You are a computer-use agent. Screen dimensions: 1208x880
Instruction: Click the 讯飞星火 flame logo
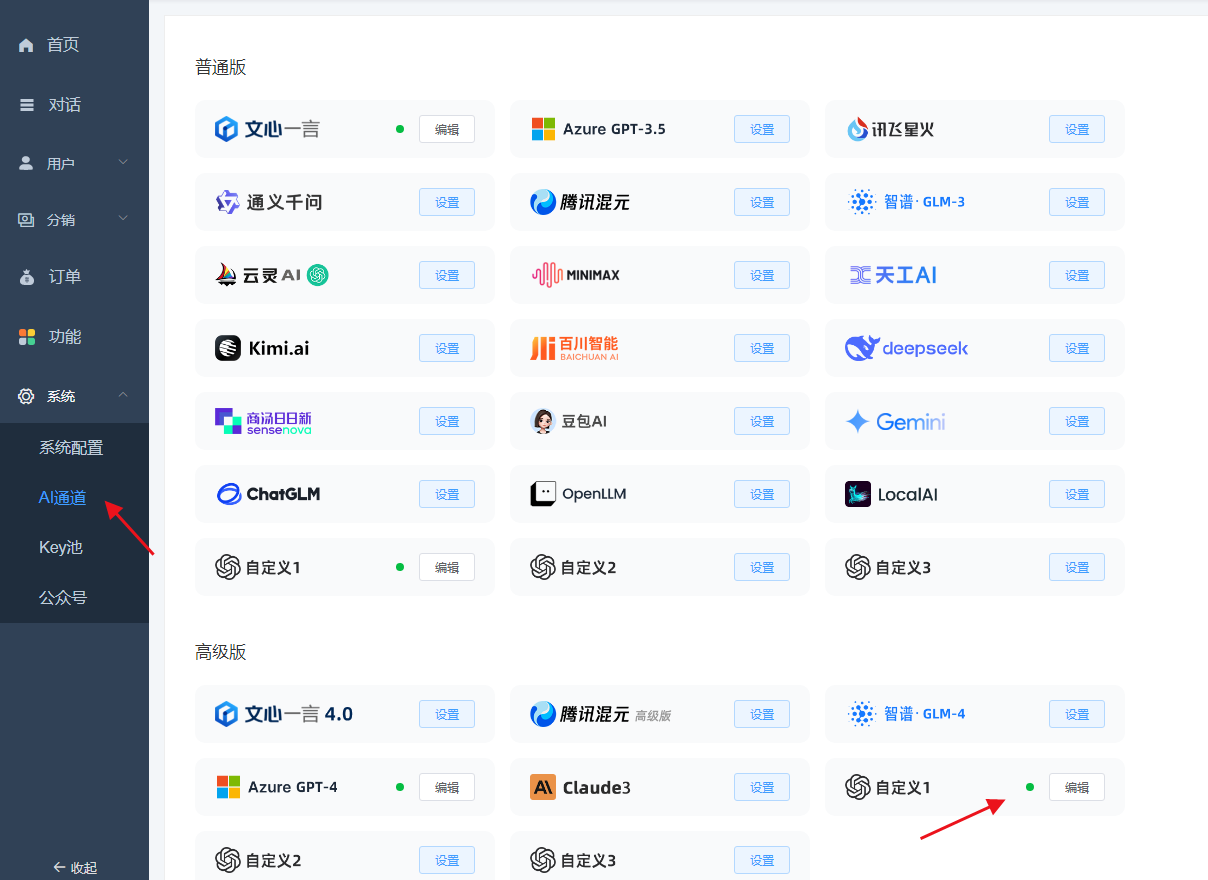(x=858, y=129)
